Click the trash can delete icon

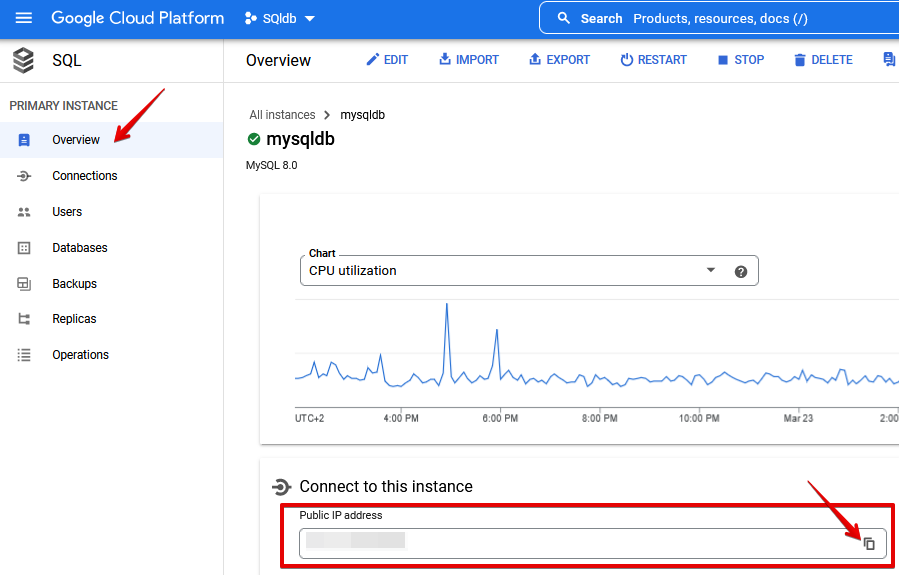(x=800, y=60)
